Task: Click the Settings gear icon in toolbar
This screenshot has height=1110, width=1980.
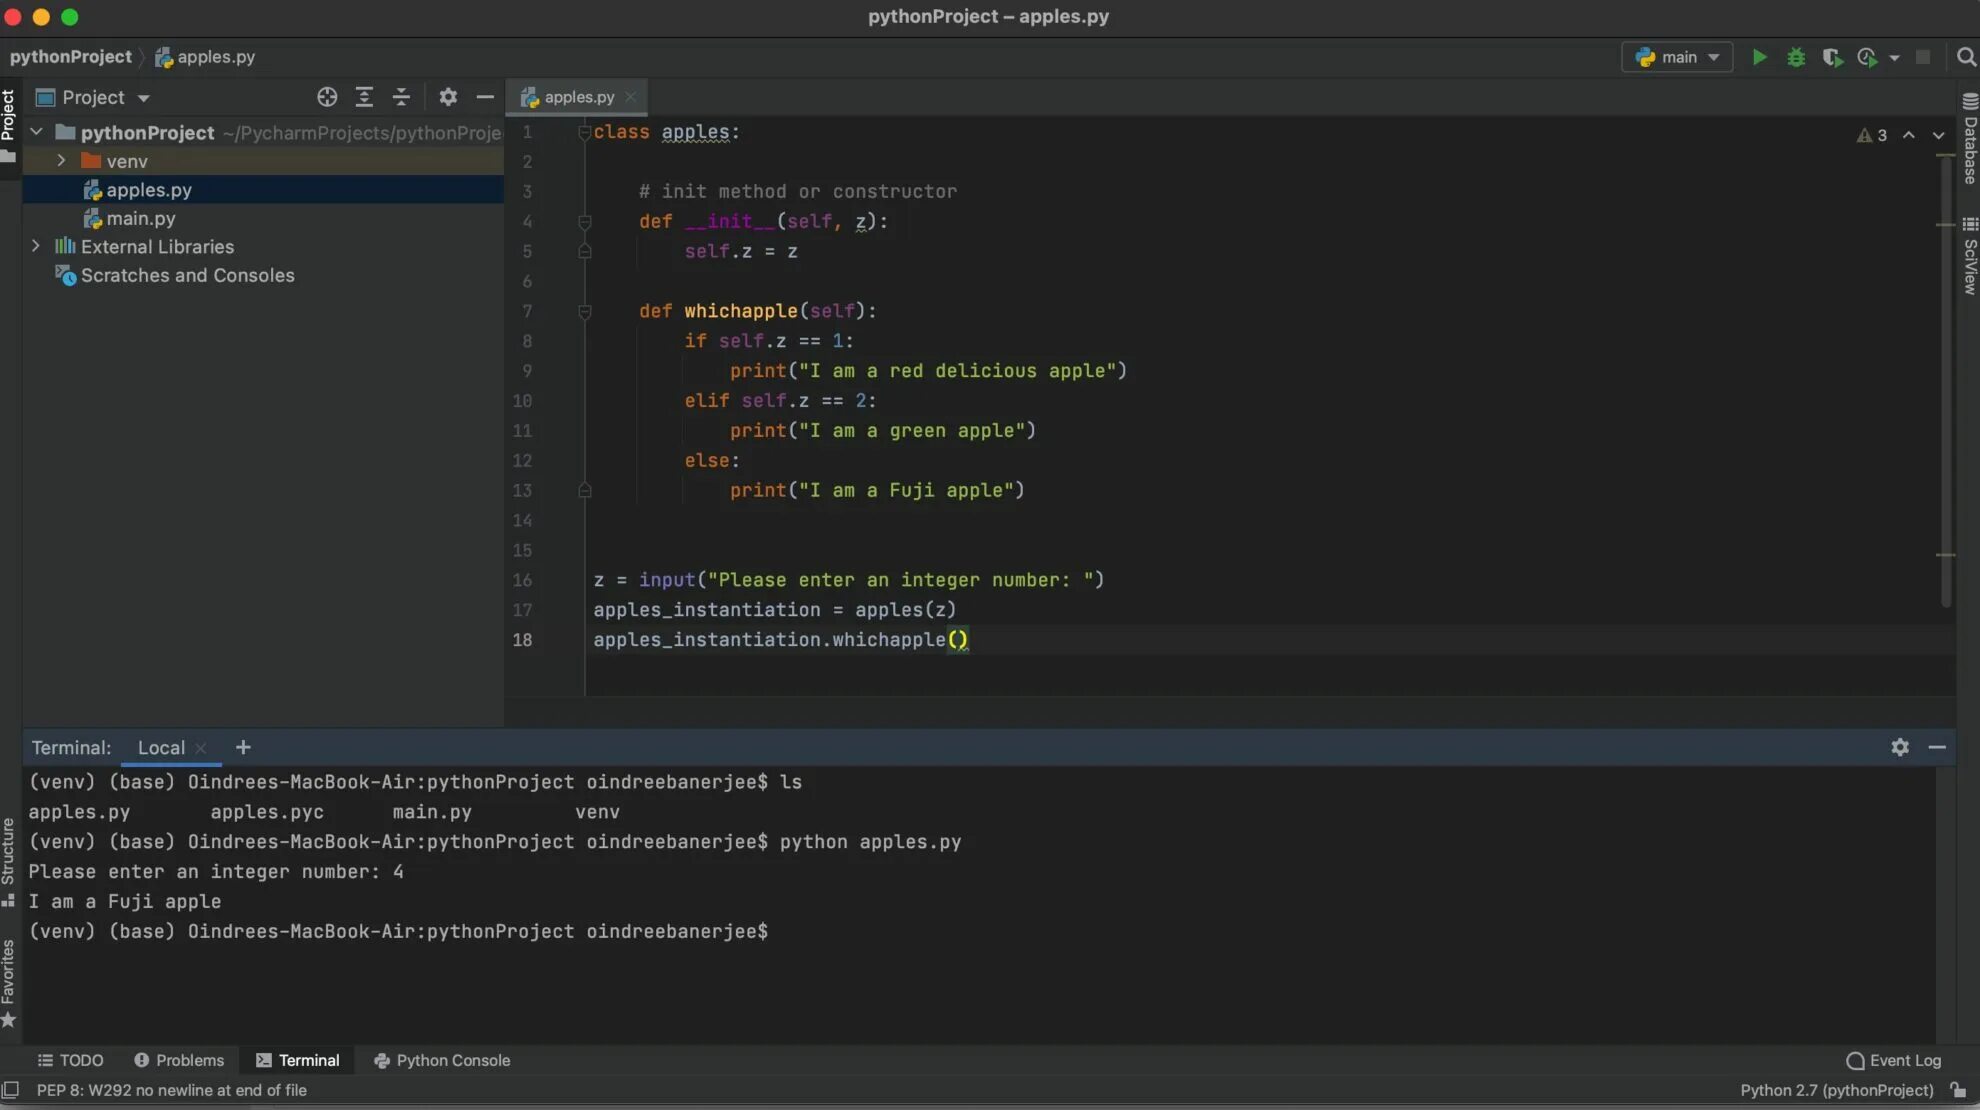Action: [x=446, y=97]
